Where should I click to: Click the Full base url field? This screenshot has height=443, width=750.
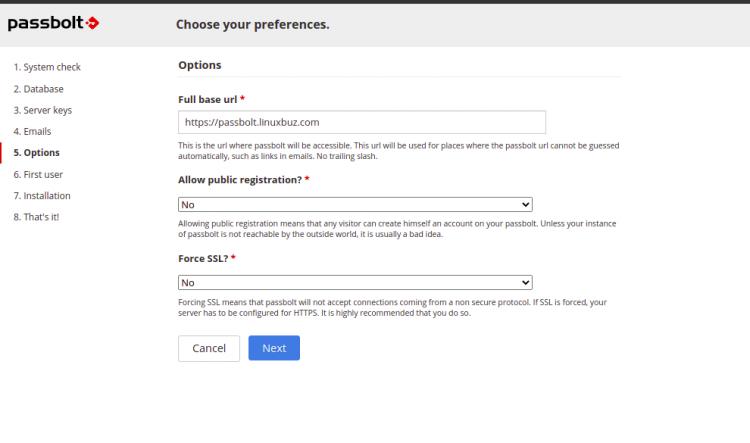click(361, 122)
